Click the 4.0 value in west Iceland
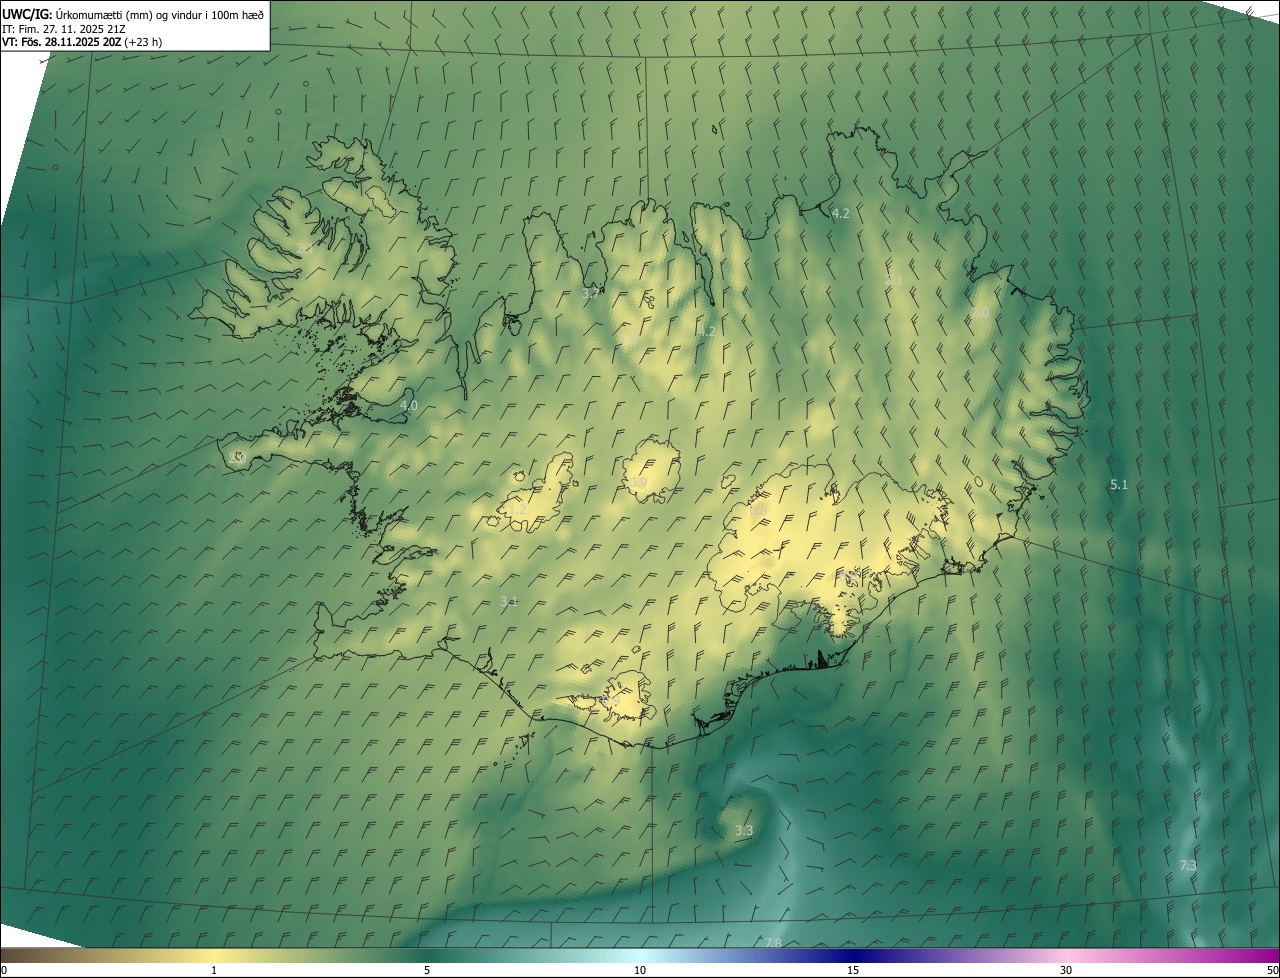This screenshot has height=978, width=1280. click(x=408, y=405)
